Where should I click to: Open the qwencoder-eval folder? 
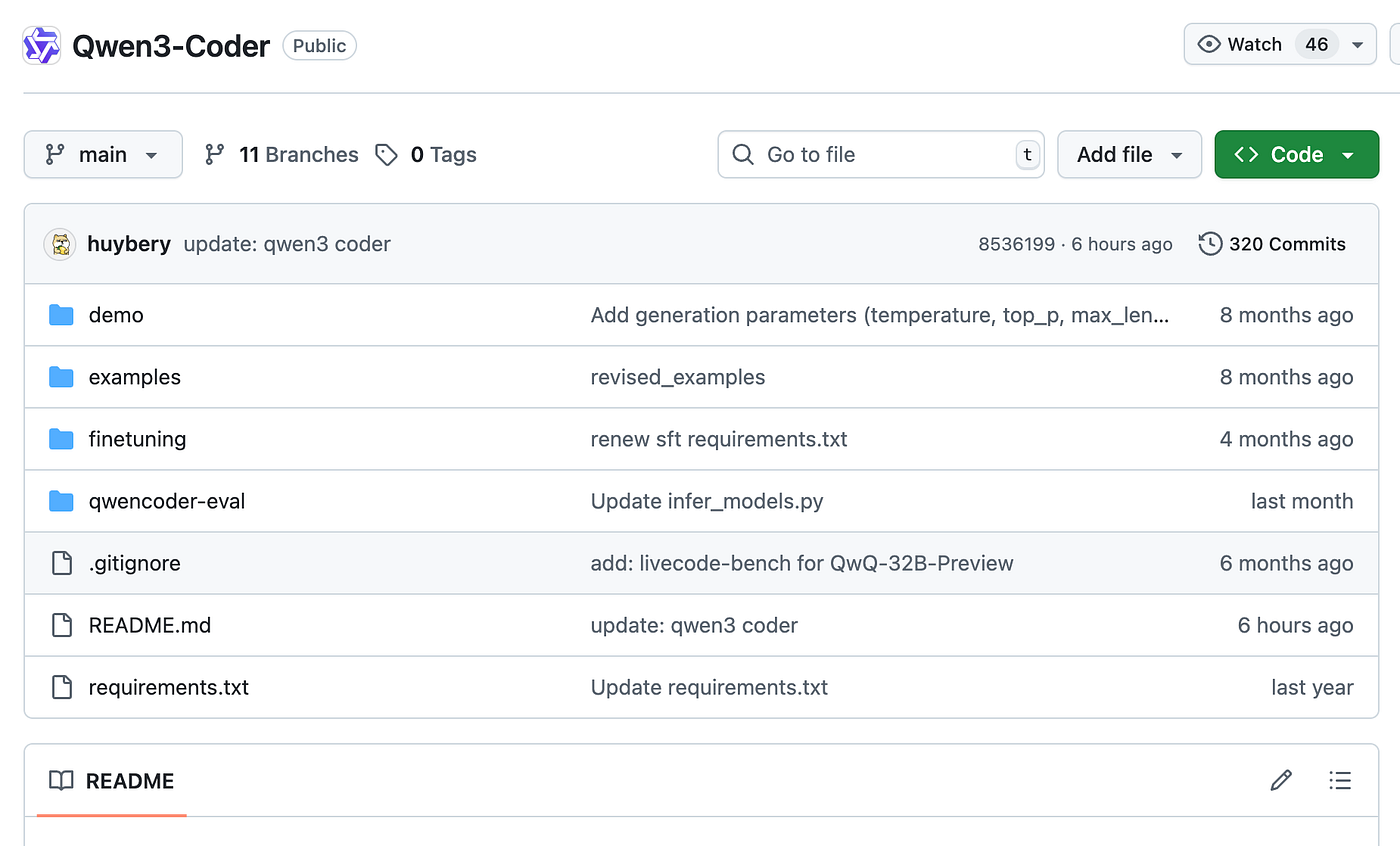tap(167, 501)
